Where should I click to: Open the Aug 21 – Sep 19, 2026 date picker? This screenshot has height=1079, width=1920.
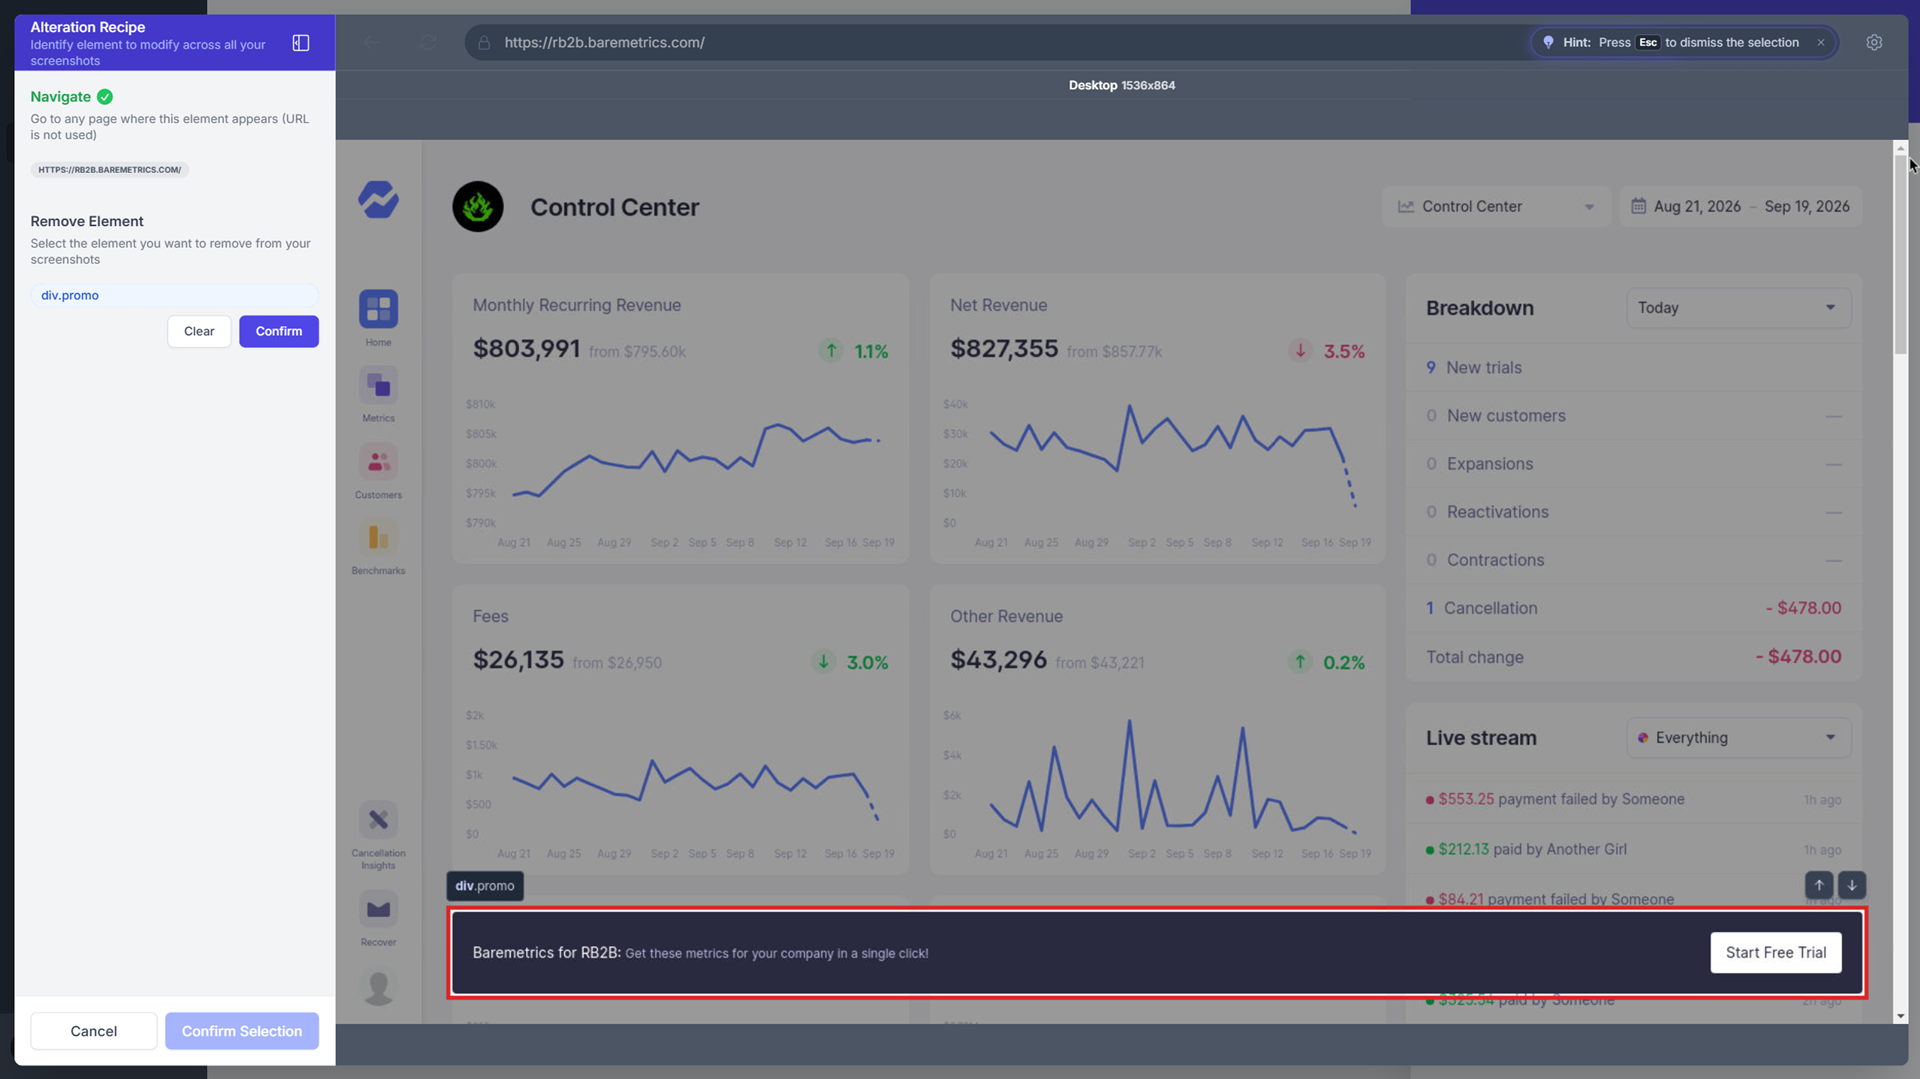point(1740,206)
